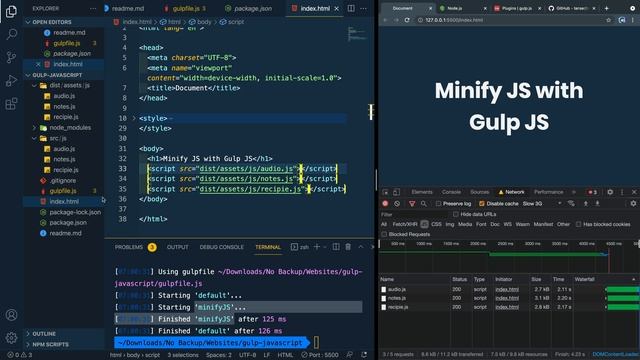This screenshot has width=640, height=360.
Task: Kill the terminal with trash icon
Action: tap(348, 247)
